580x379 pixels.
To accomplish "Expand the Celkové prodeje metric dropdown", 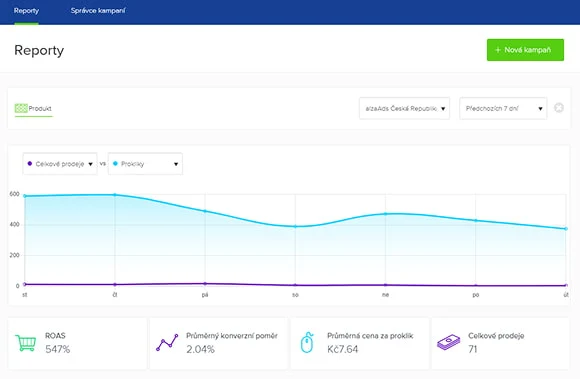I will [x=60, y=164].
